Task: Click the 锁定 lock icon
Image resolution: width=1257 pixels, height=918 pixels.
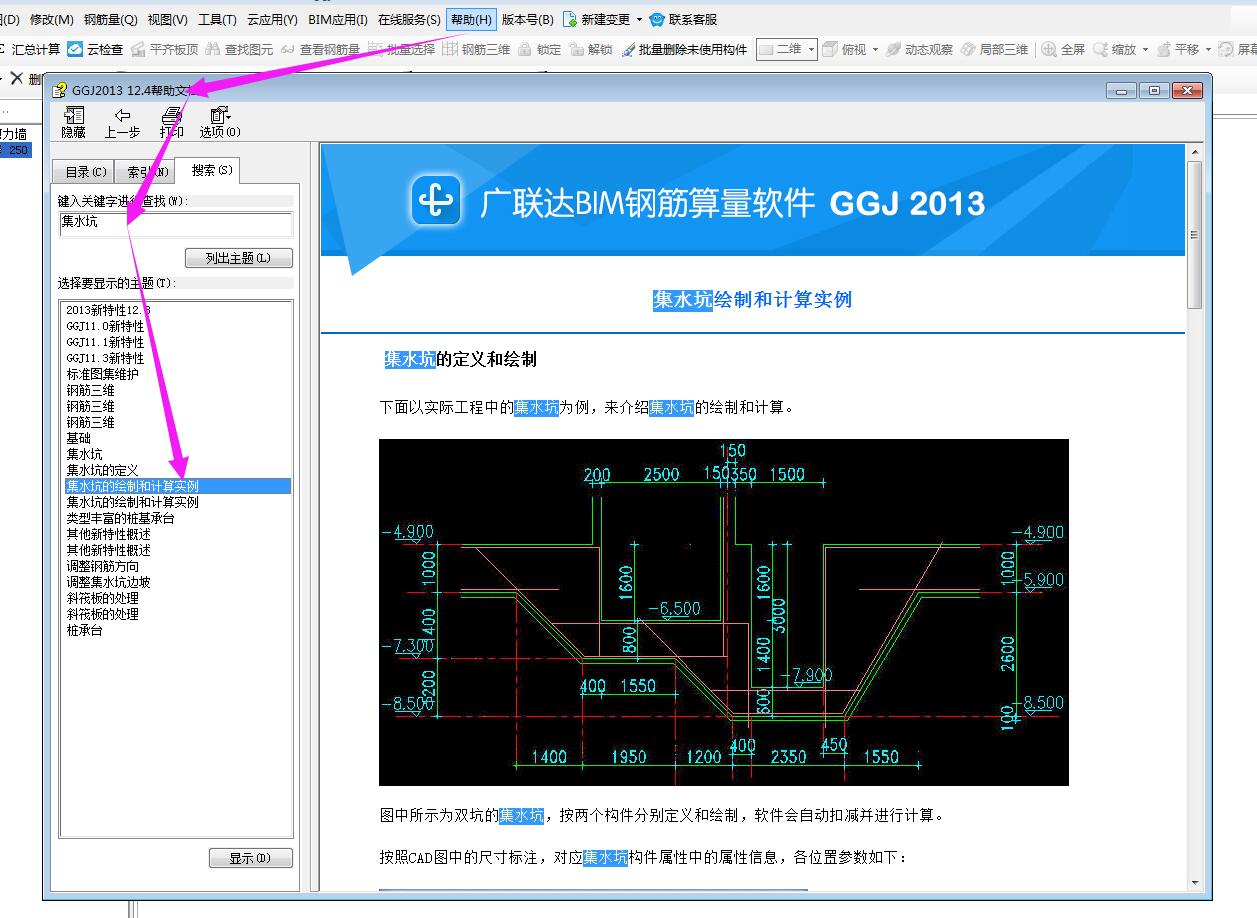Action: coord(526,49)
